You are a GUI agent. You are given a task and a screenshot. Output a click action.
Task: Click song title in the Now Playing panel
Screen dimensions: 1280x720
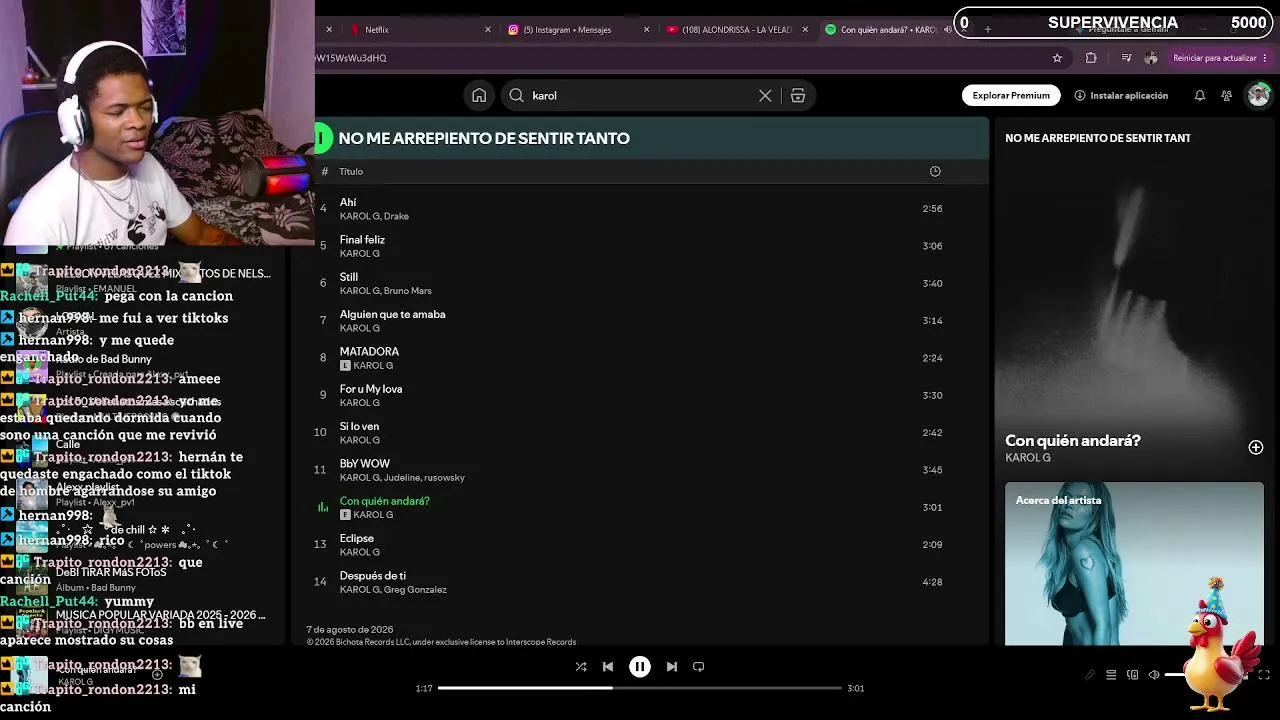tap(1073, 441)
